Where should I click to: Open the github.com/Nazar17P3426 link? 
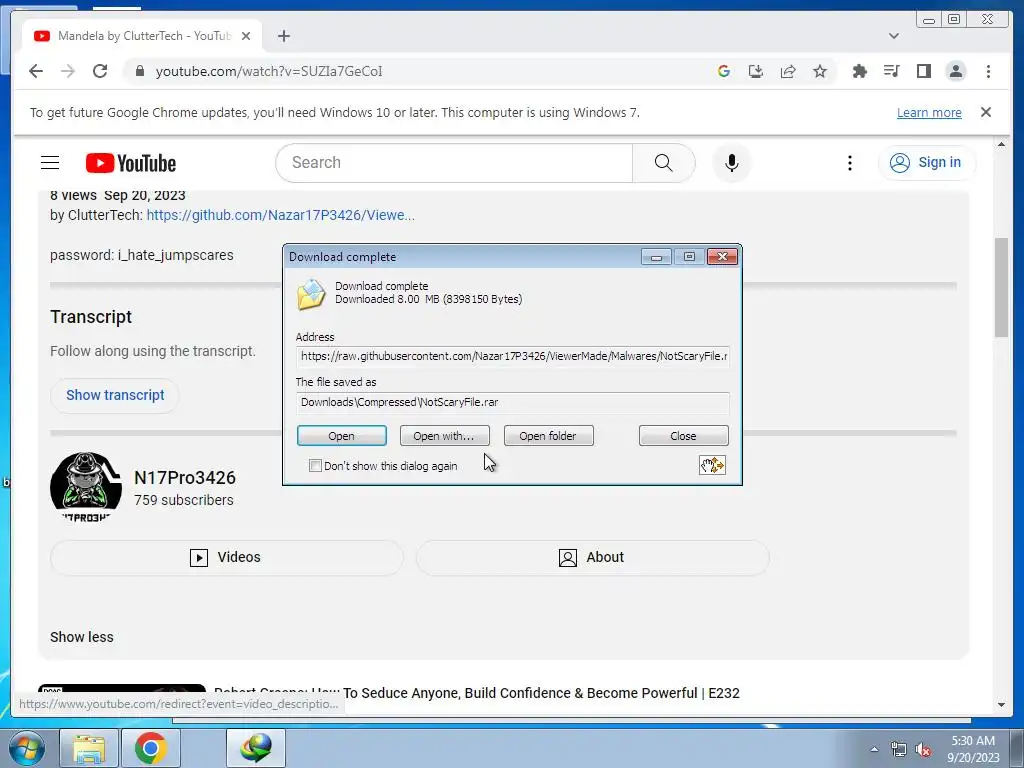(280, 215)
